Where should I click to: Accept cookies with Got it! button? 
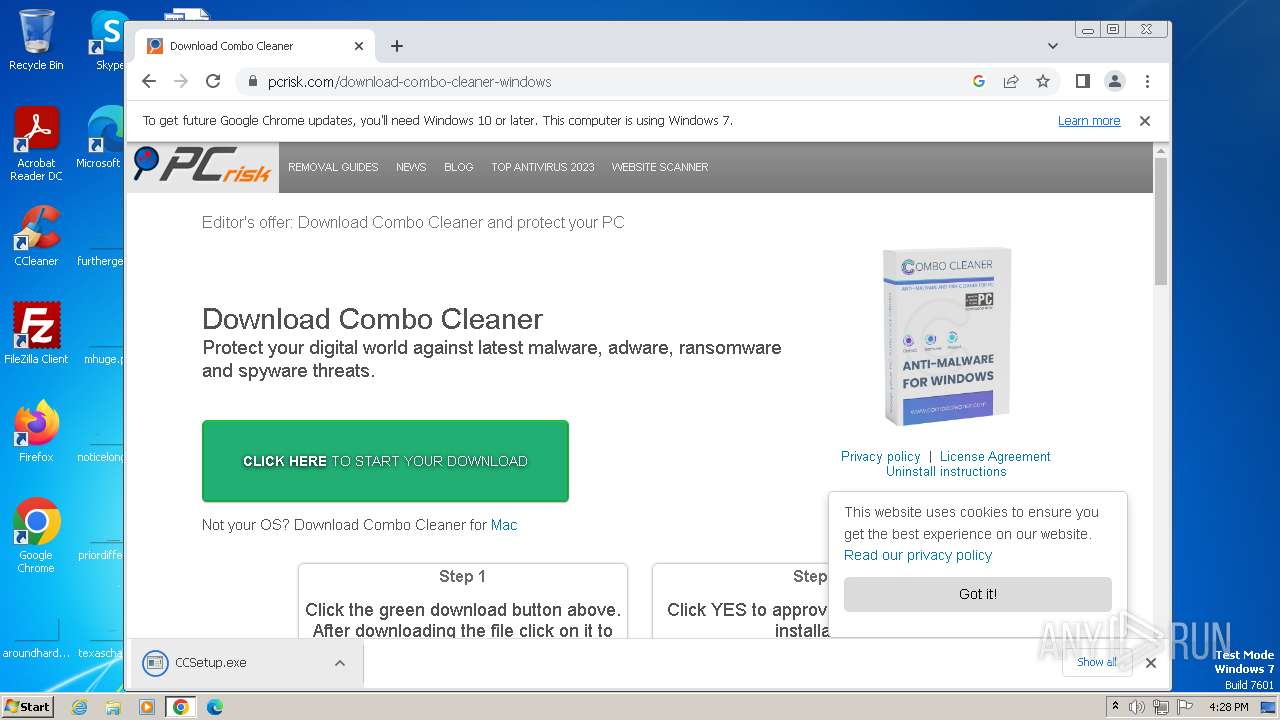[978, 594]
